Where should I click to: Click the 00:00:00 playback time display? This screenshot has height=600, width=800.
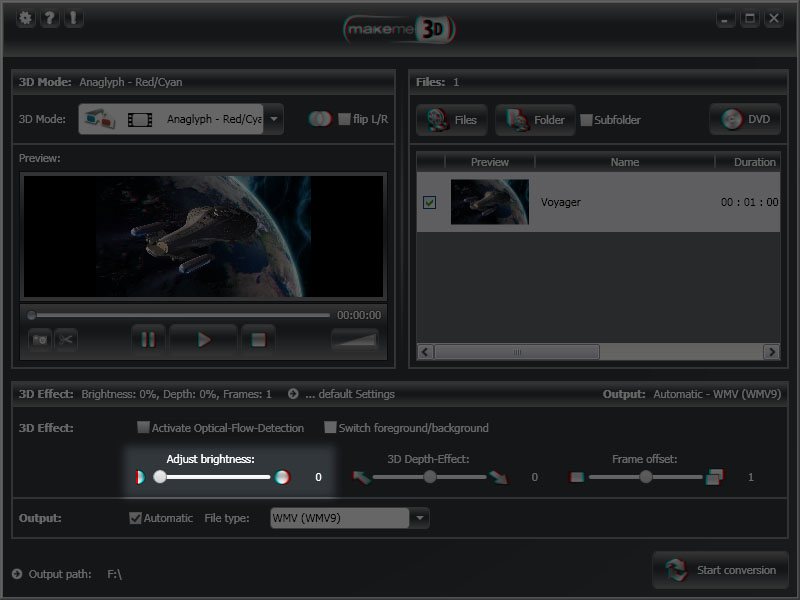tap(359, 315)
